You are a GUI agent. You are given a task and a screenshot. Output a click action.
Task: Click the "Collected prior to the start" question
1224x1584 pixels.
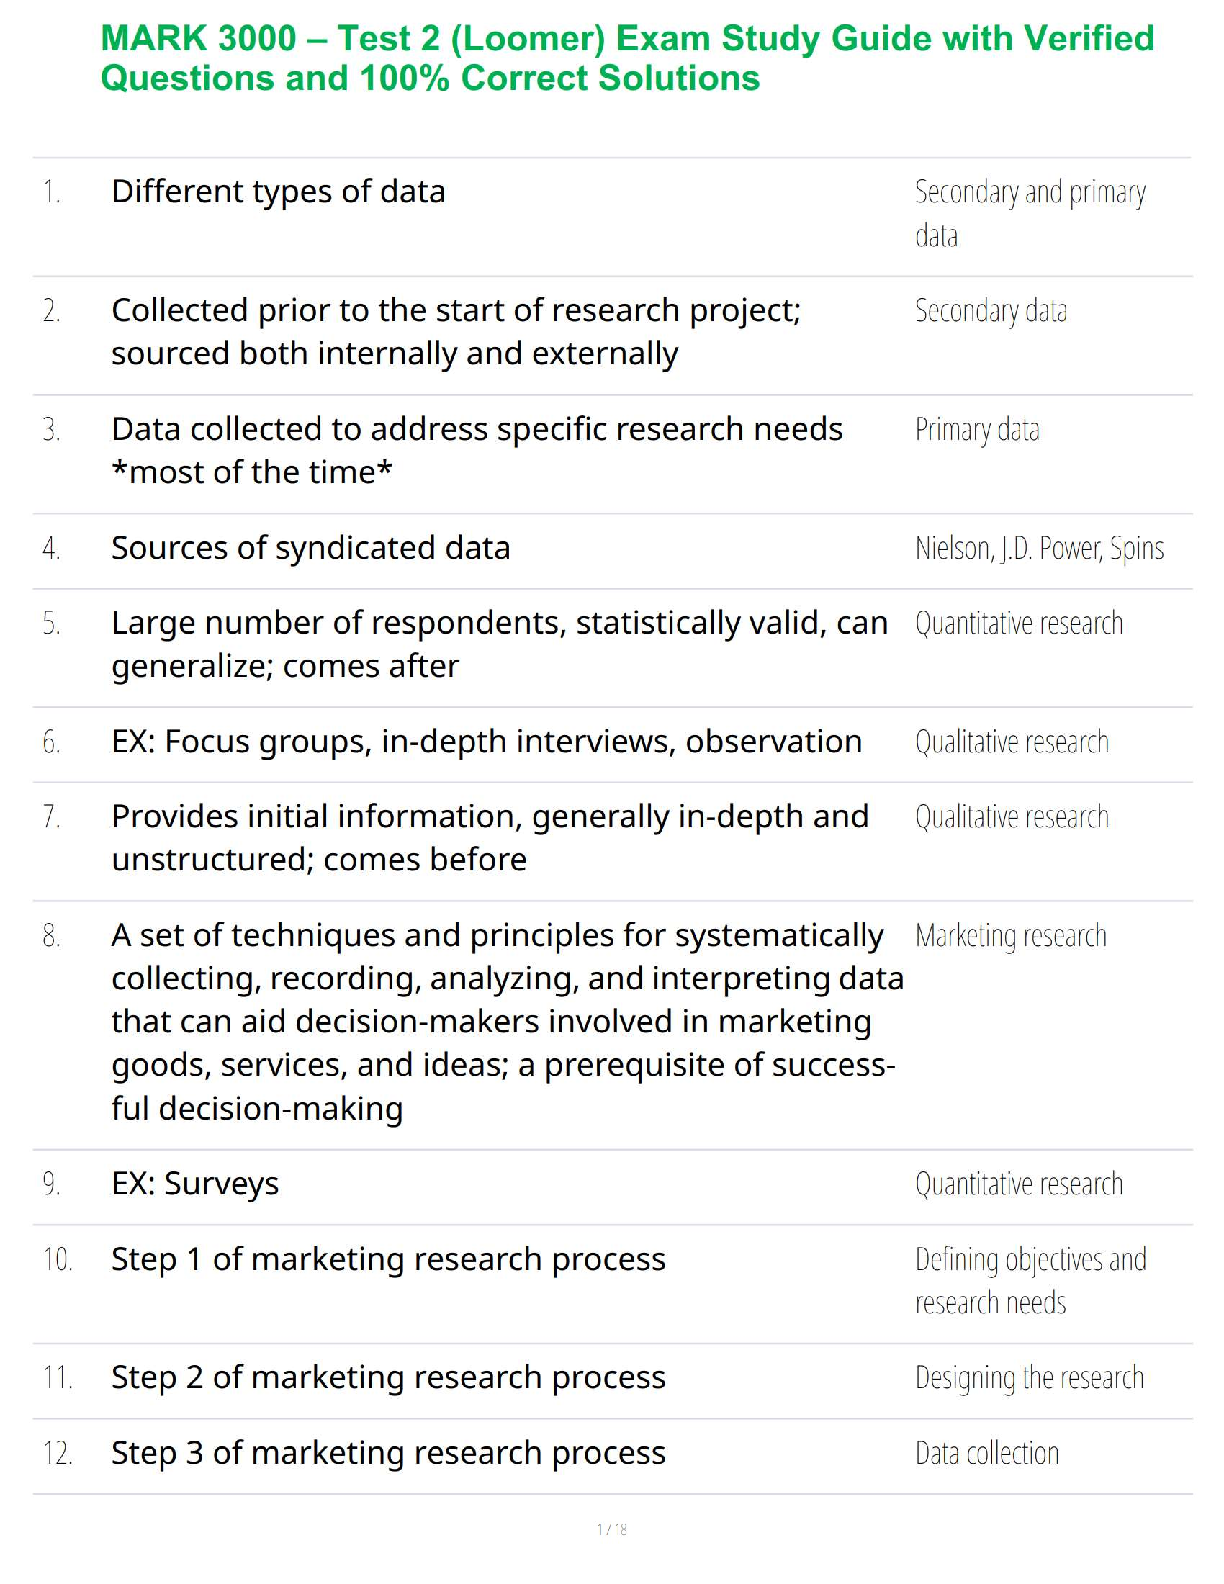click(x=455, y=331)
